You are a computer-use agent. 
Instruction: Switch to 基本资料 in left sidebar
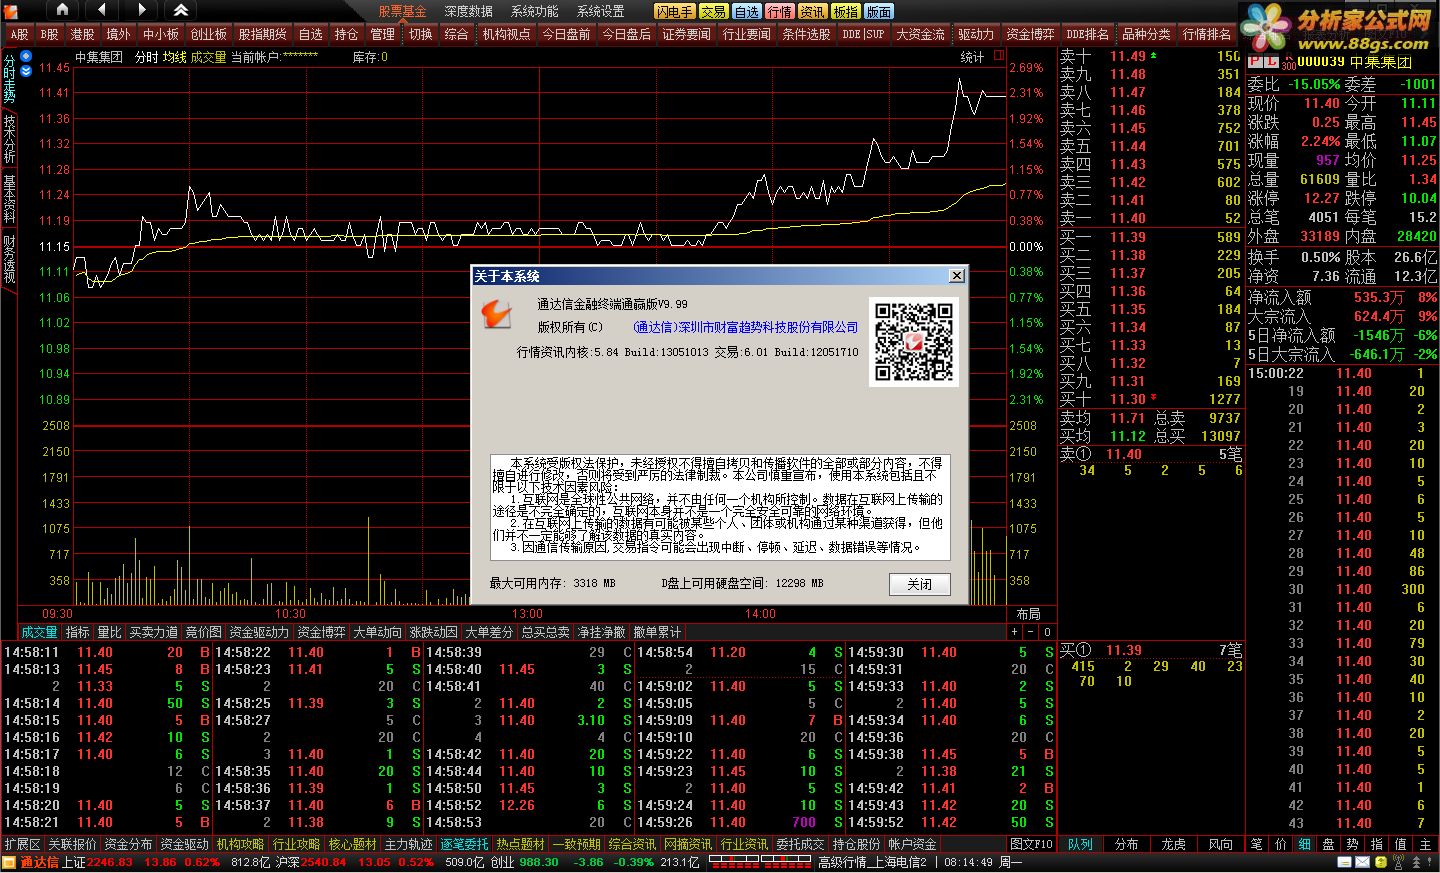pos(9,199)
